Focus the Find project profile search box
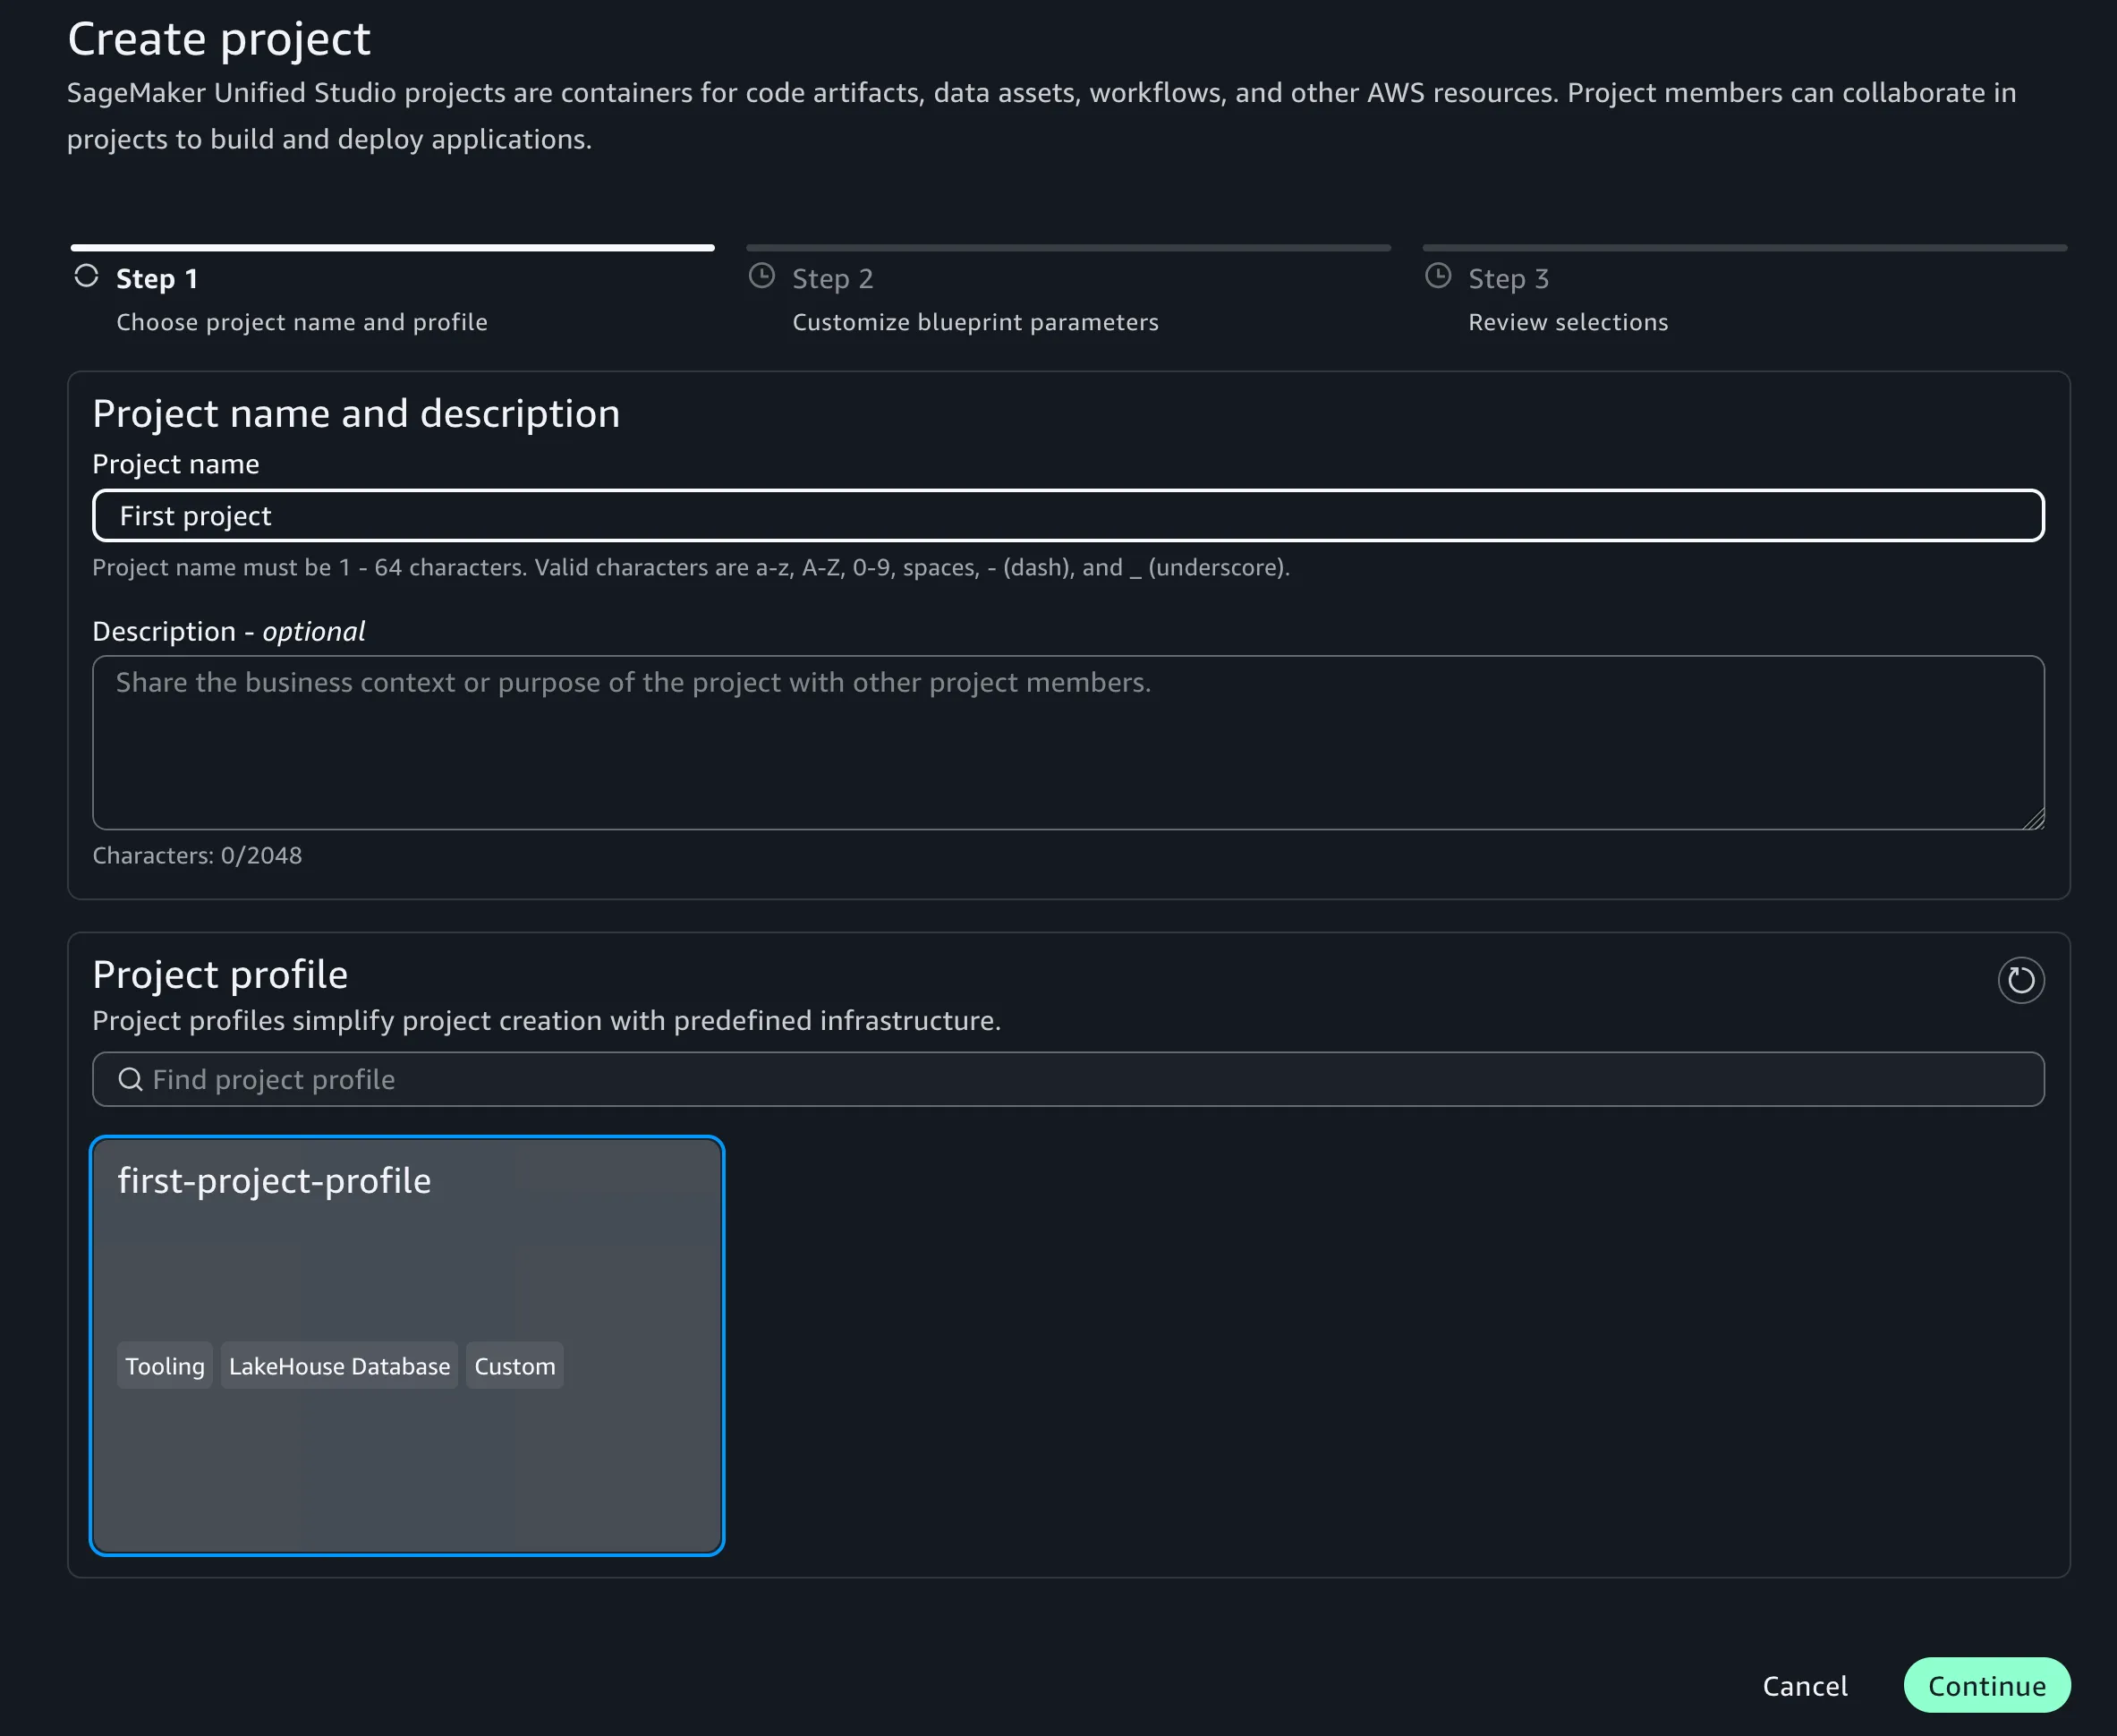This screenshot has height=1736, width=2117. 1068,1079
